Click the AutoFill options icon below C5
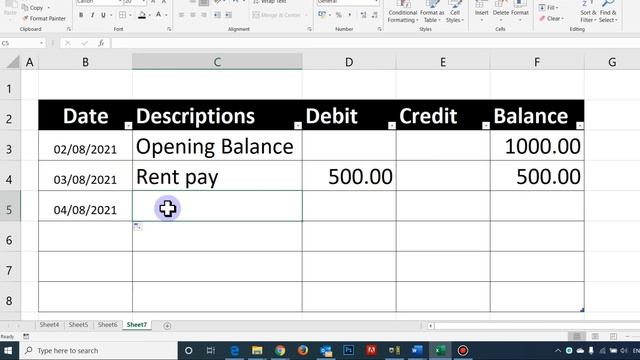The width and height of the screenshot is (640, 360). click(138, 227)
